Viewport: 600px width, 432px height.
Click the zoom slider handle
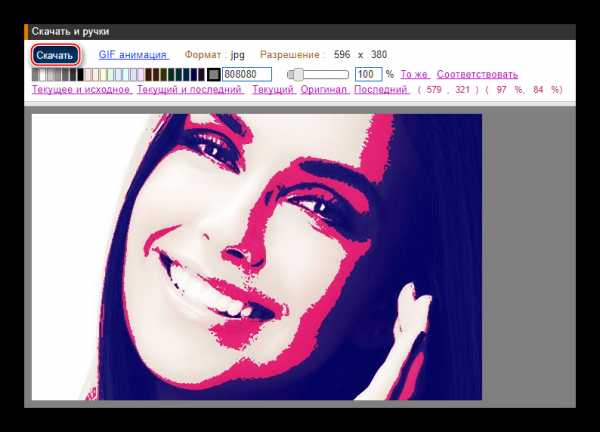[297, 74]
